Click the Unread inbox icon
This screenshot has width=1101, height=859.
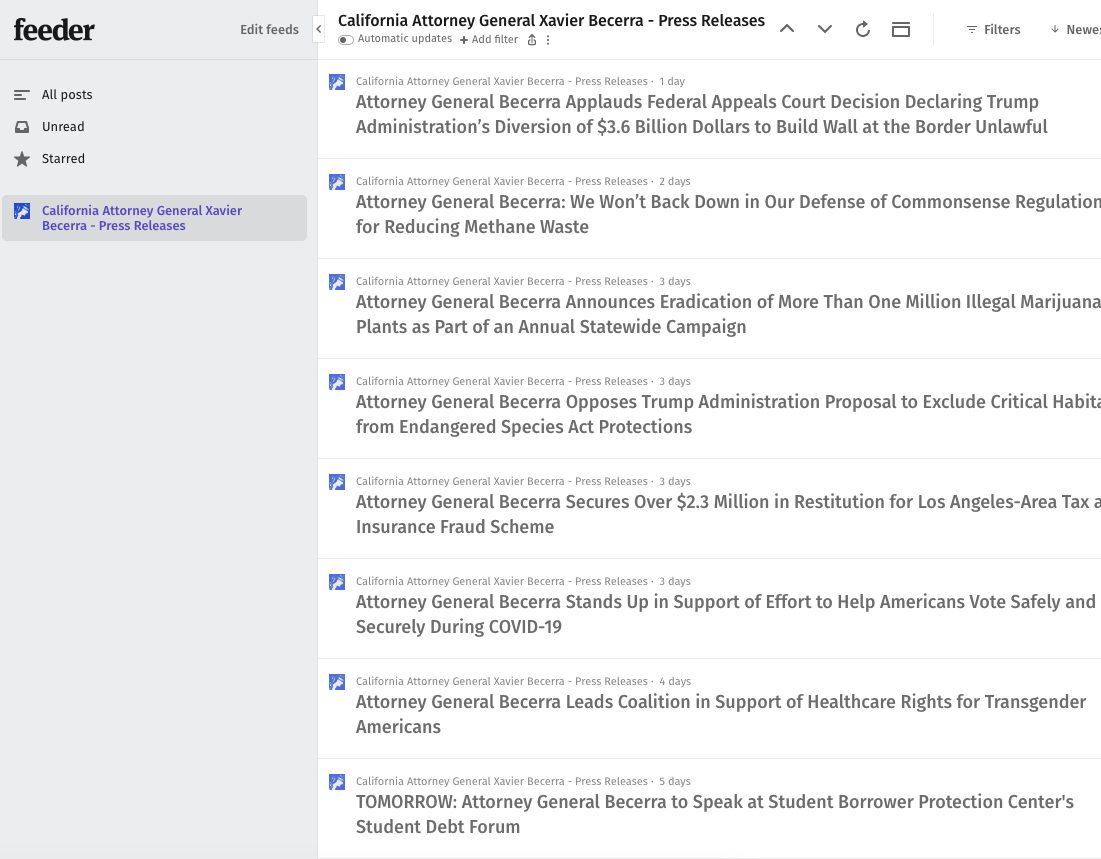(x=22, y=126)
